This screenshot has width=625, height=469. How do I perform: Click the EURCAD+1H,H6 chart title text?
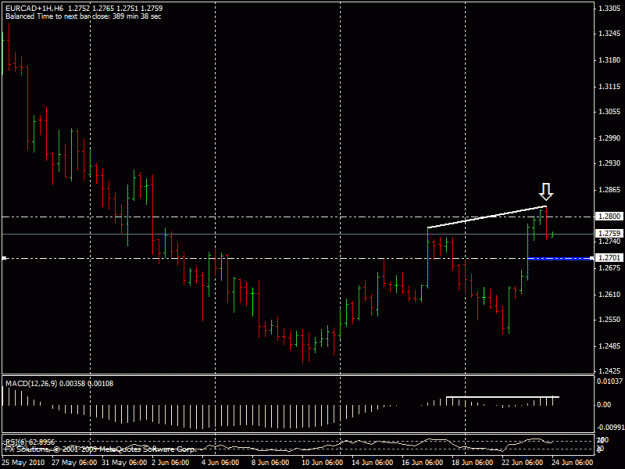click(x=34, y=8)
